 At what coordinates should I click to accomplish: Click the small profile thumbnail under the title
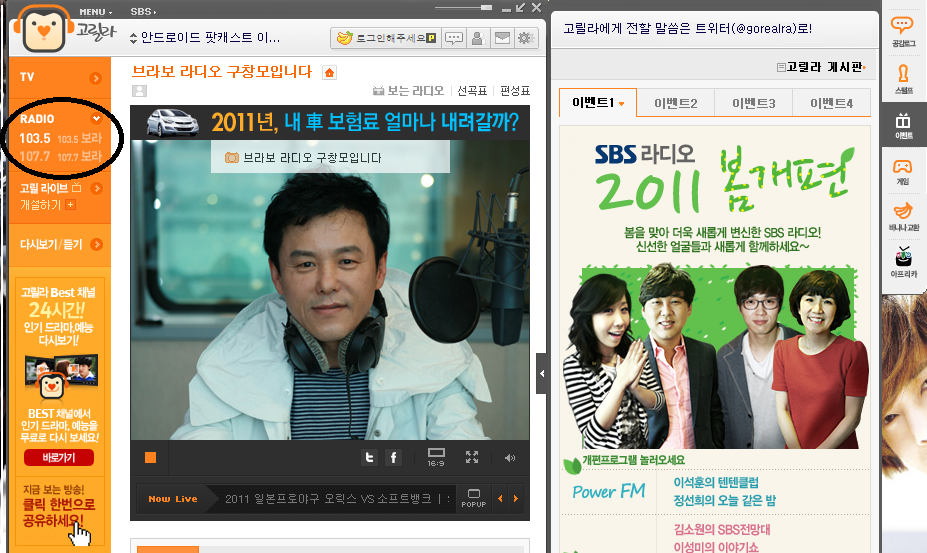click(x=140, y=90)
